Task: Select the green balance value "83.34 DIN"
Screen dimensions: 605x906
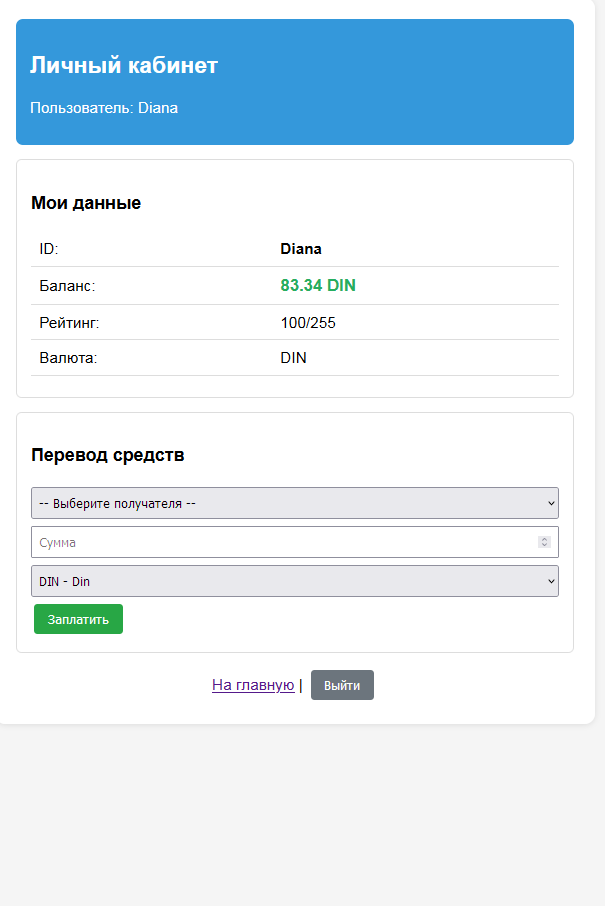Action: (x=317, y=285)
